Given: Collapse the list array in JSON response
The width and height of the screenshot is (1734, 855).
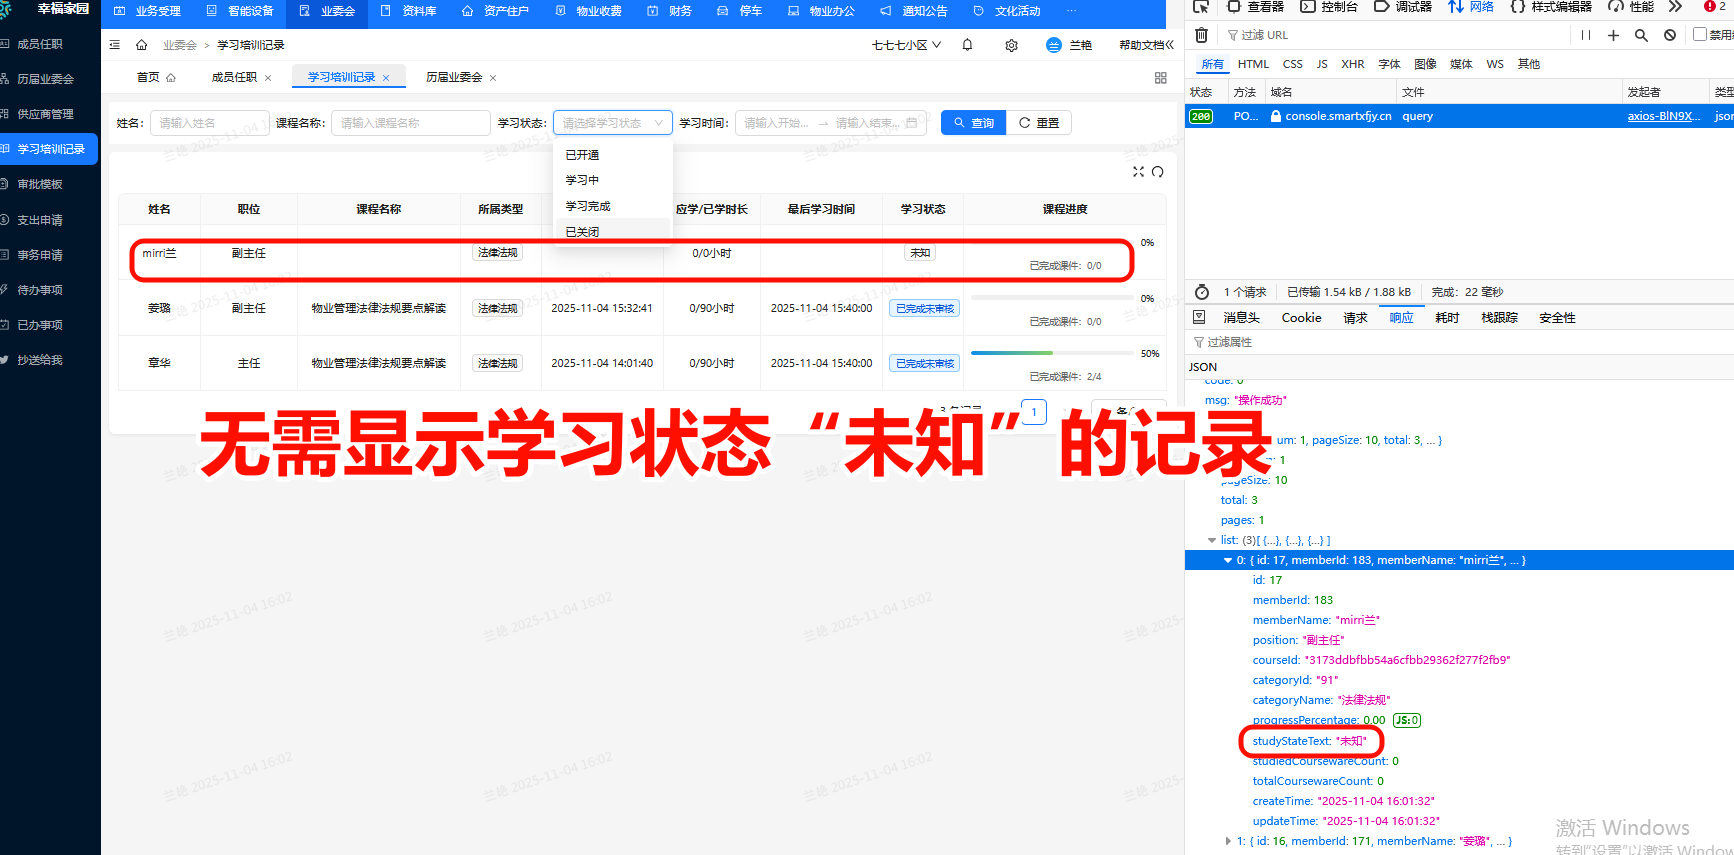Looking at the screenshot, I should coord(1212,540).
